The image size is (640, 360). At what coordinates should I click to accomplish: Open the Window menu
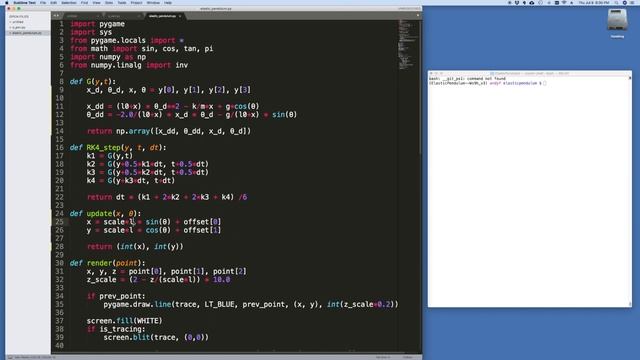coord(153,2)
